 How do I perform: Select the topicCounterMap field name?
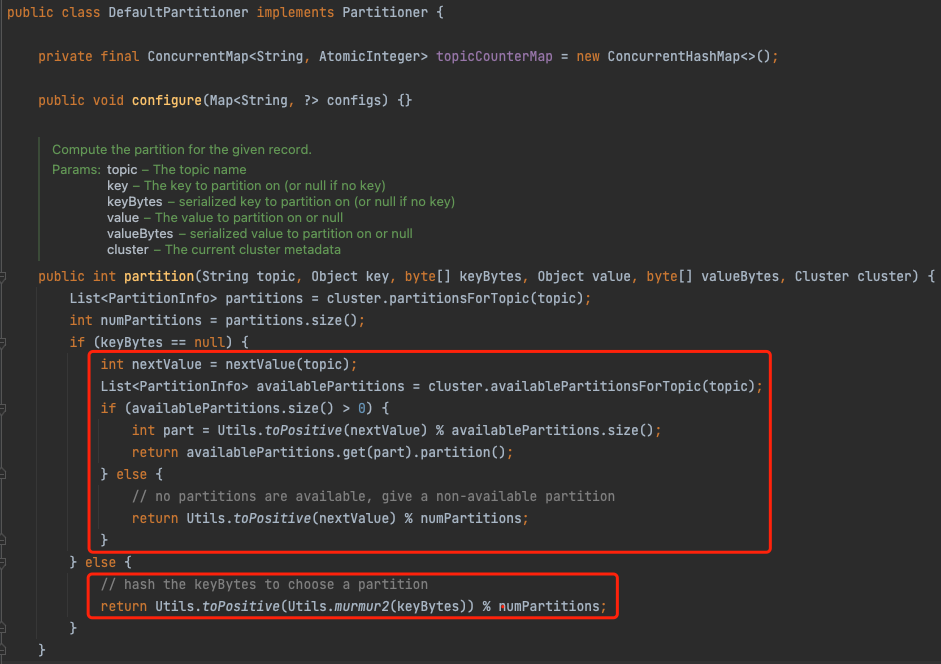pos(494,56)
